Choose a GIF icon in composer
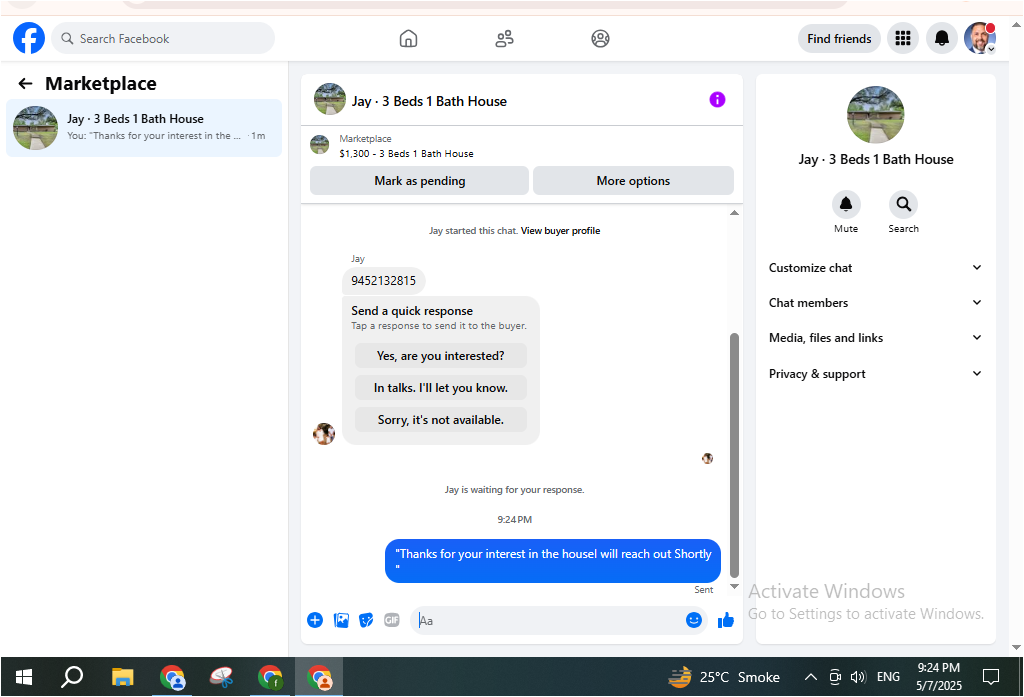This screenshot has width=1024, height=697. click(x=392, y=620)
